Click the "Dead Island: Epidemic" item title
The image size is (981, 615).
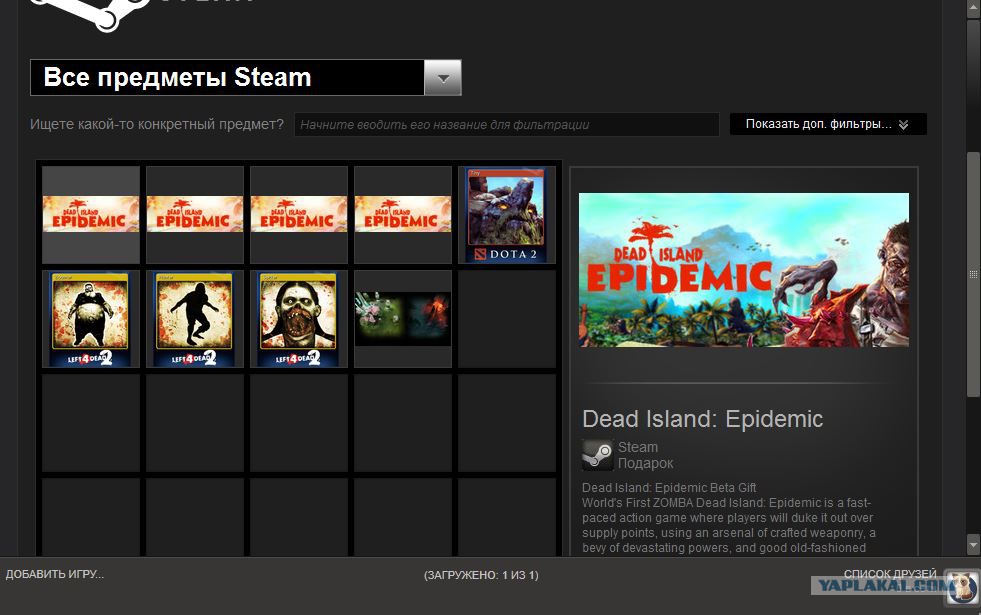tap(702, 419)
